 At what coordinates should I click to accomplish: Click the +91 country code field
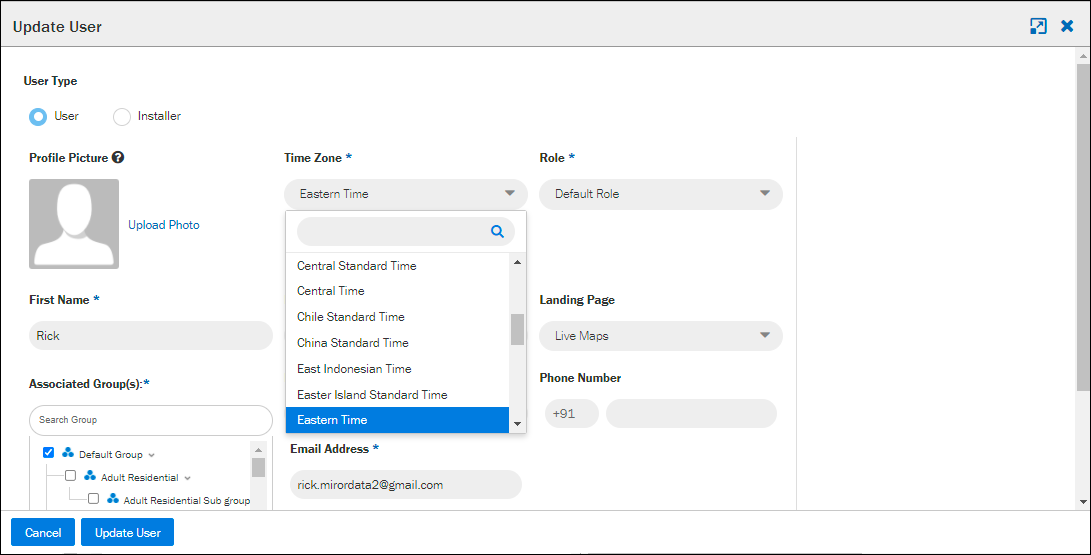[572, 414]
